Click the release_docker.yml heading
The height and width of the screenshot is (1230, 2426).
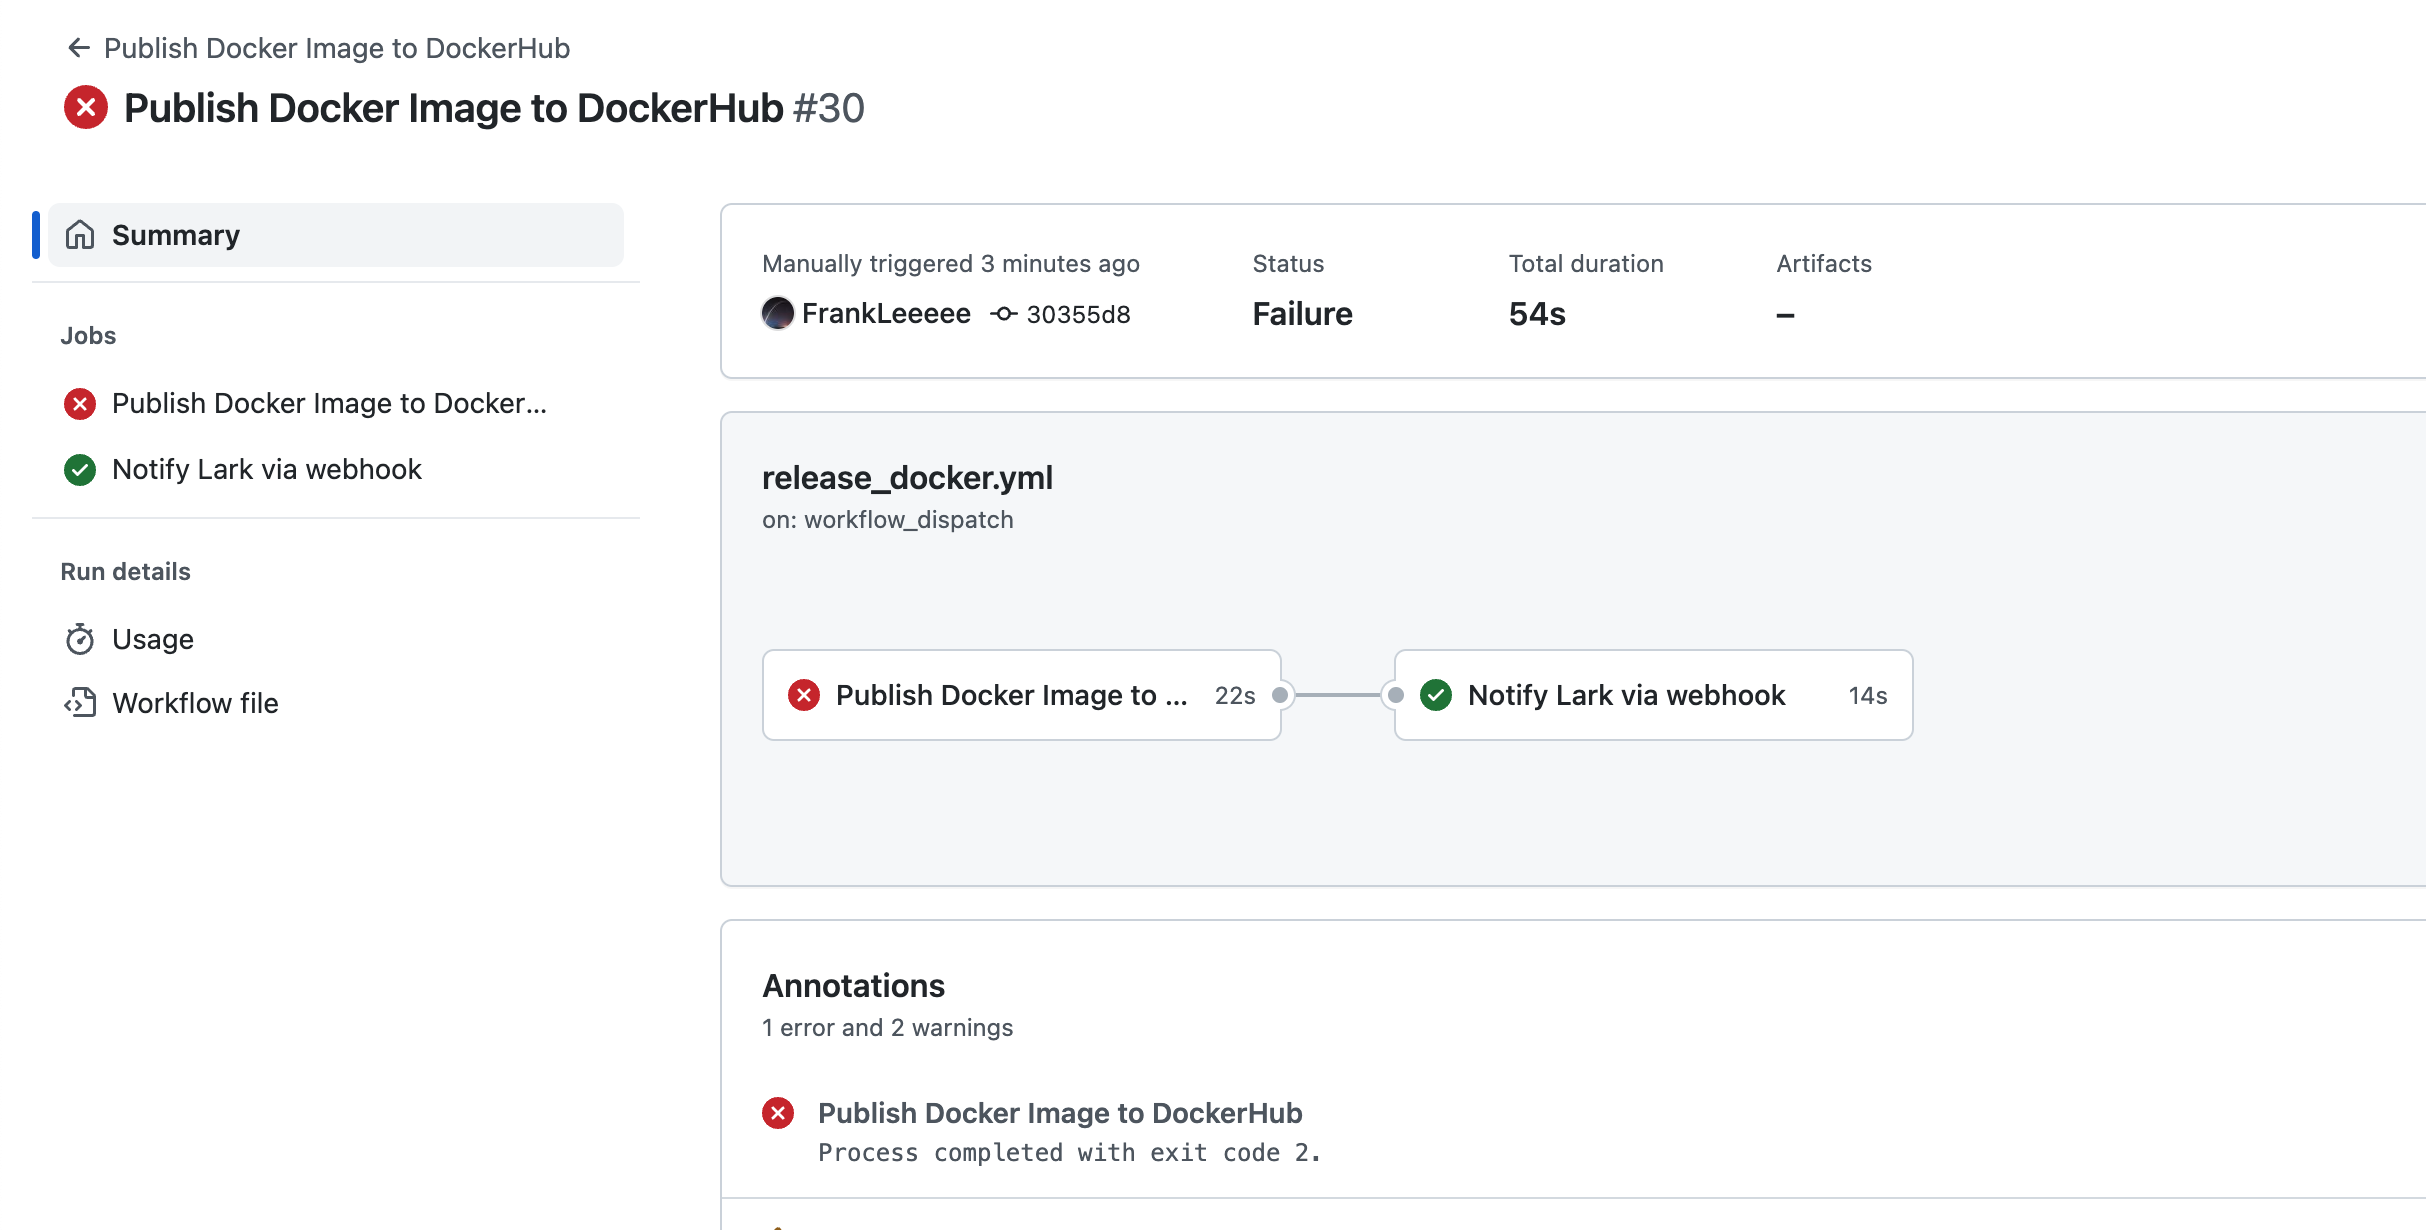tap(907, 478)
